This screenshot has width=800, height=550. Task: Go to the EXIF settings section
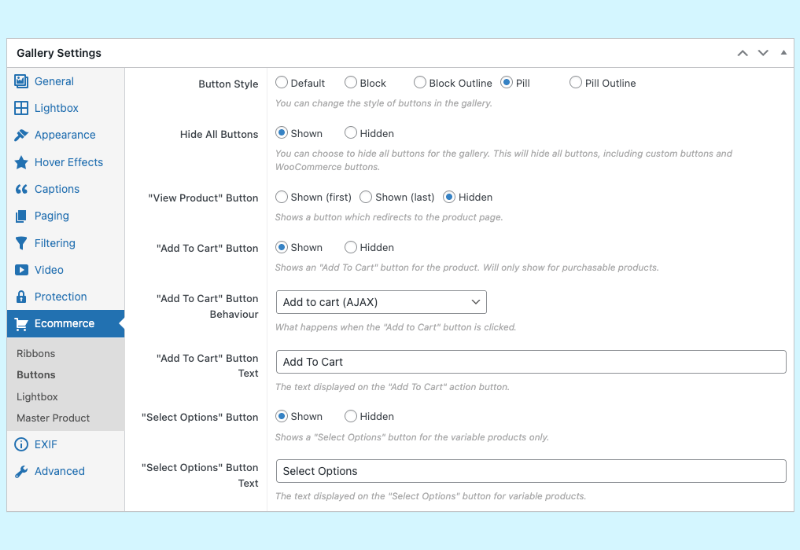point(47,444)
